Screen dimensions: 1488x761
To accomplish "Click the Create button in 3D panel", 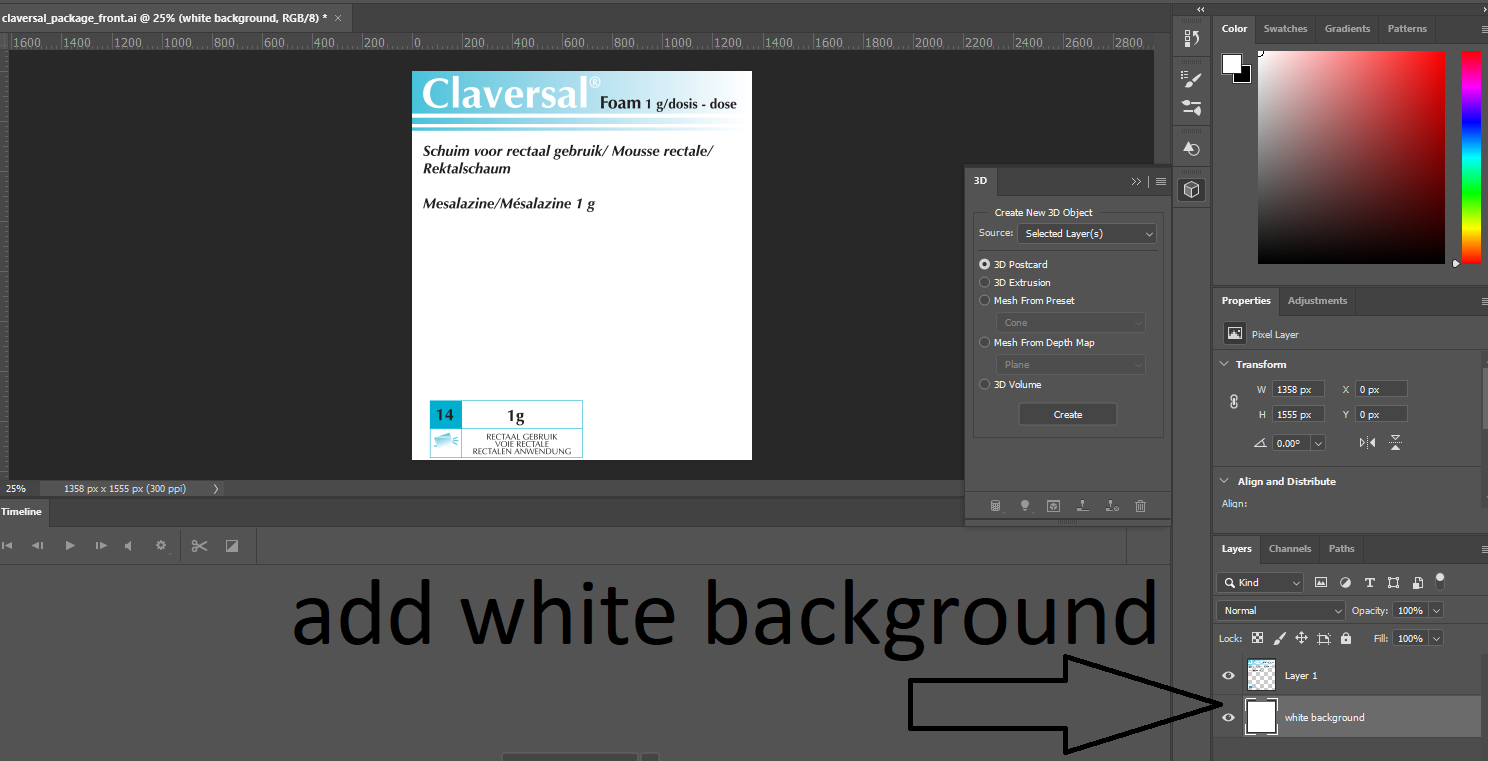I will point(1067,414).
